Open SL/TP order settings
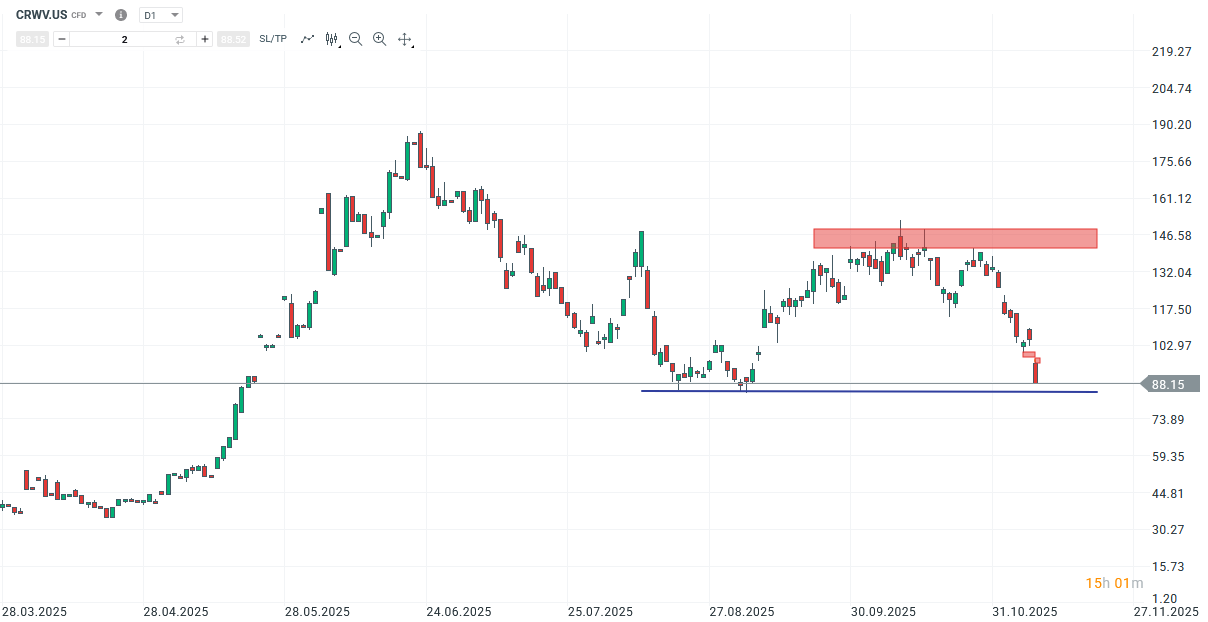 [x=271, y=38]
